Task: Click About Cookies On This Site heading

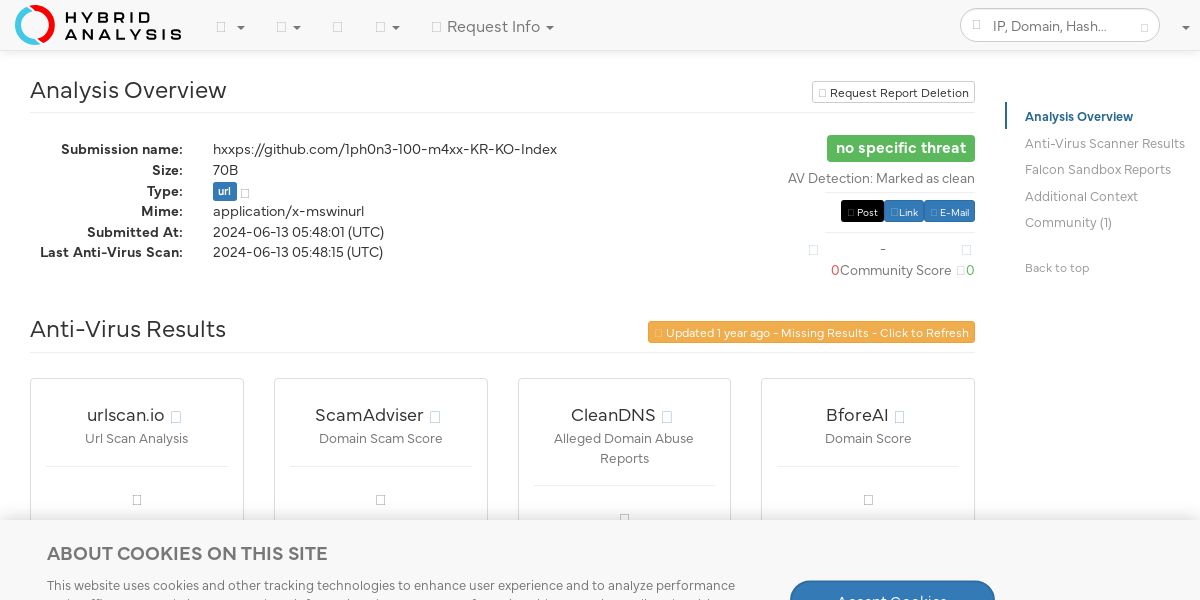Action: [187, 554]
